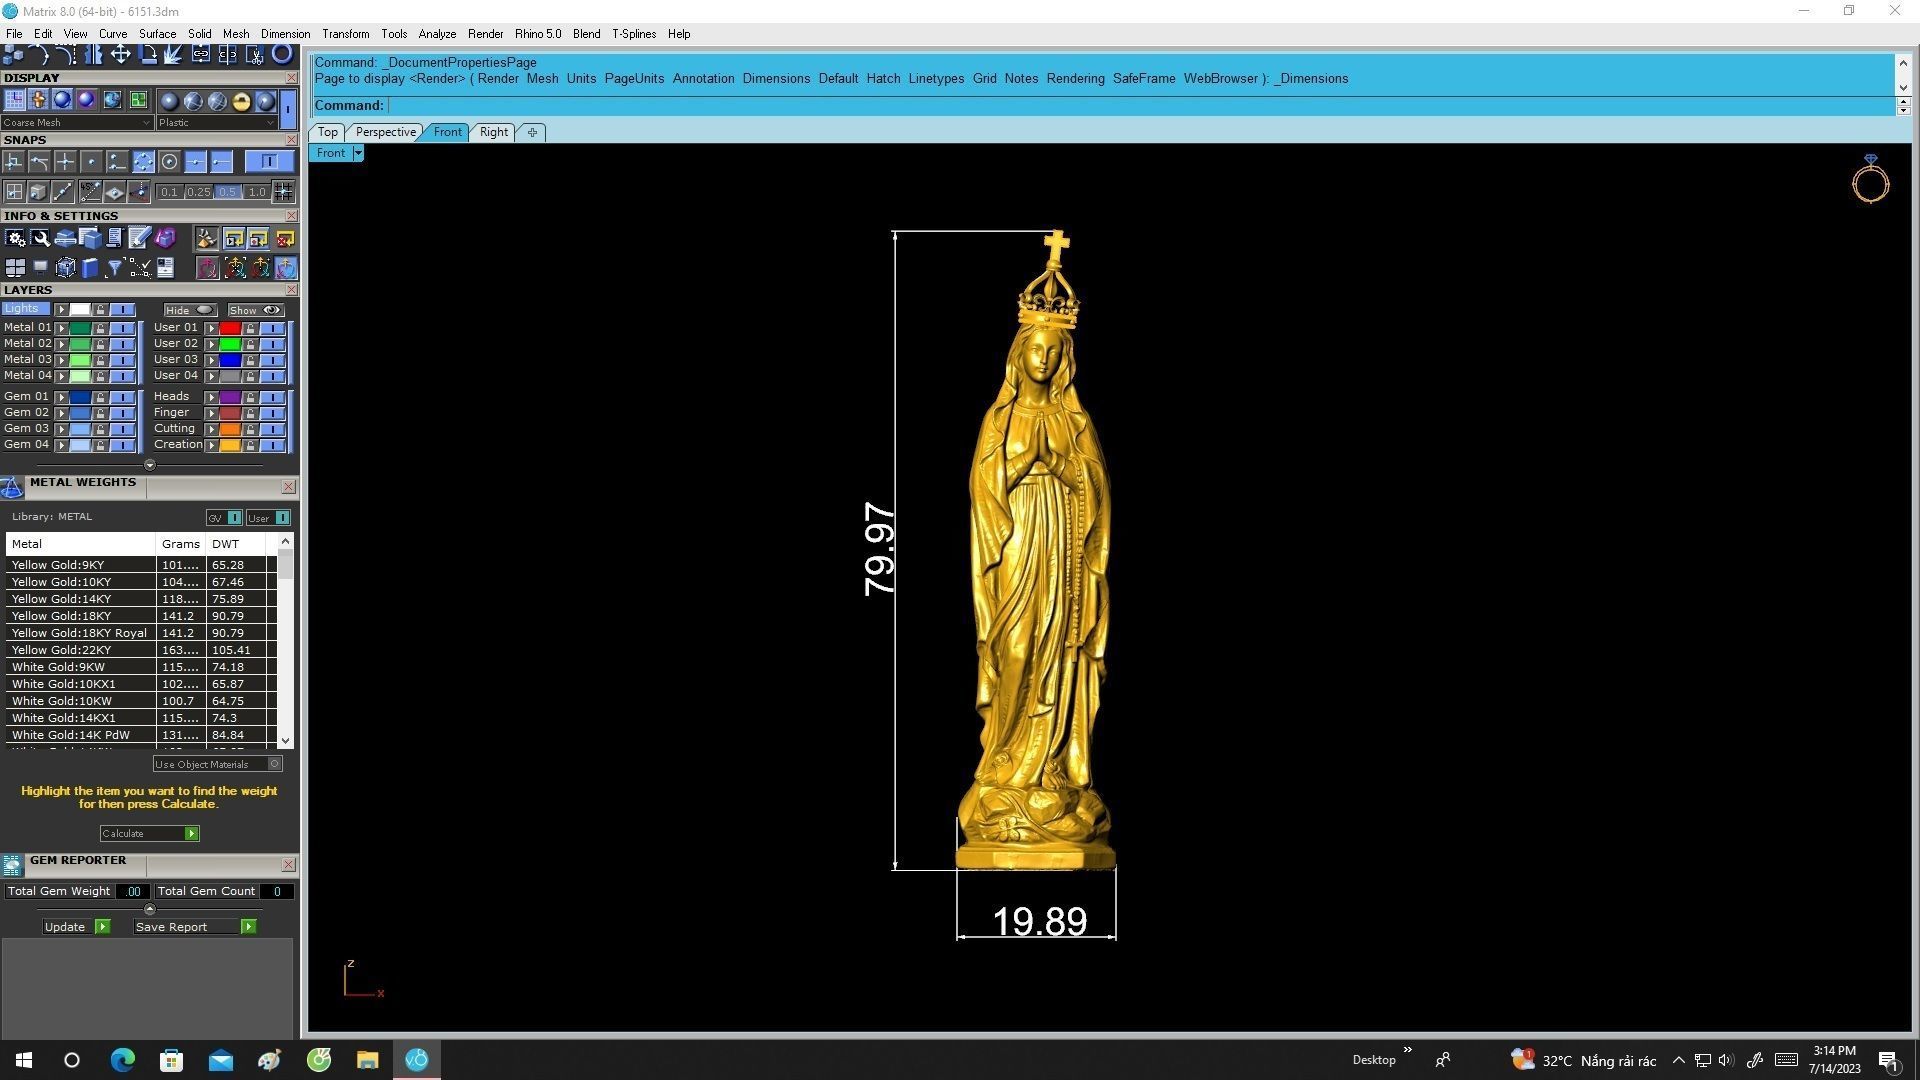Screen dimensions: 1920x1080
Task: Click the ring icon in viewport corner
Action: point(1870,179)
